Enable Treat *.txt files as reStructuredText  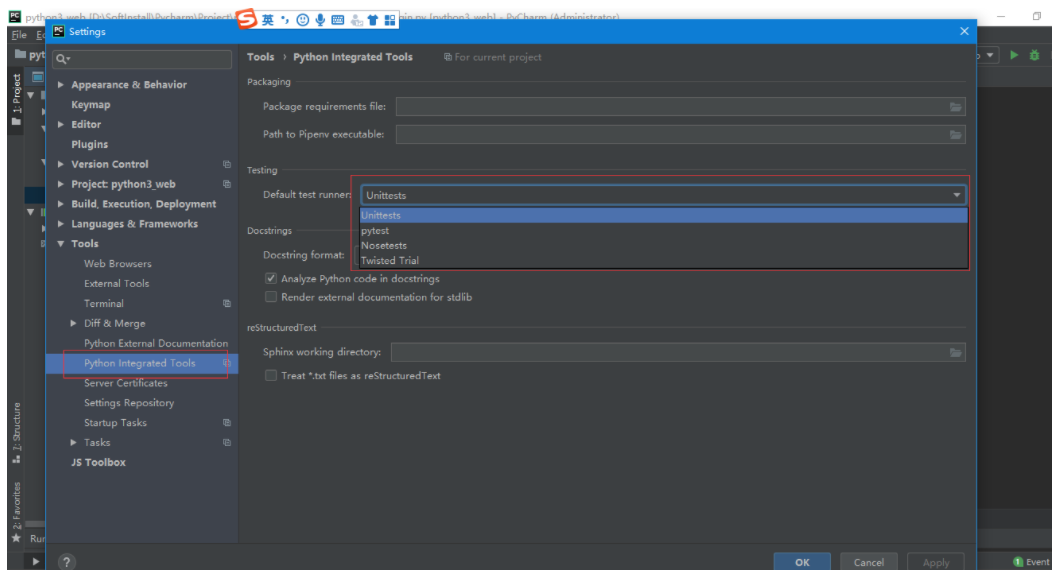pyautogui.click(x=271, y=376)
